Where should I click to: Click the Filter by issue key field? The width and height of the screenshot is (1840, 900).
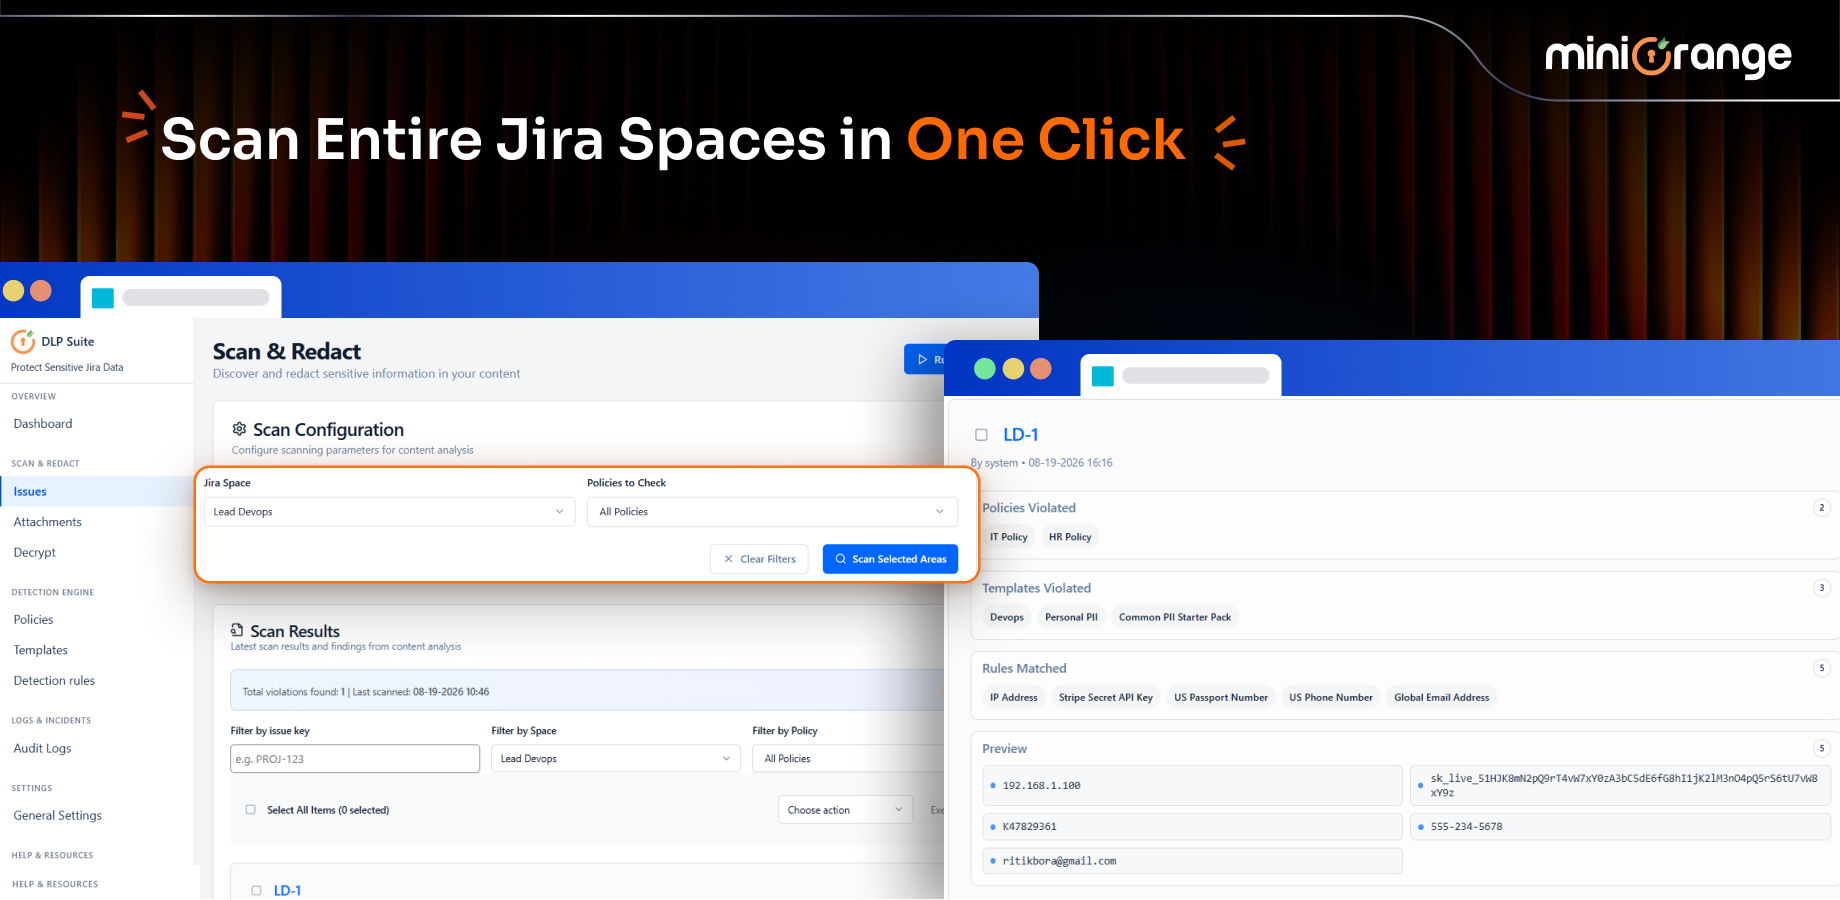355,759
